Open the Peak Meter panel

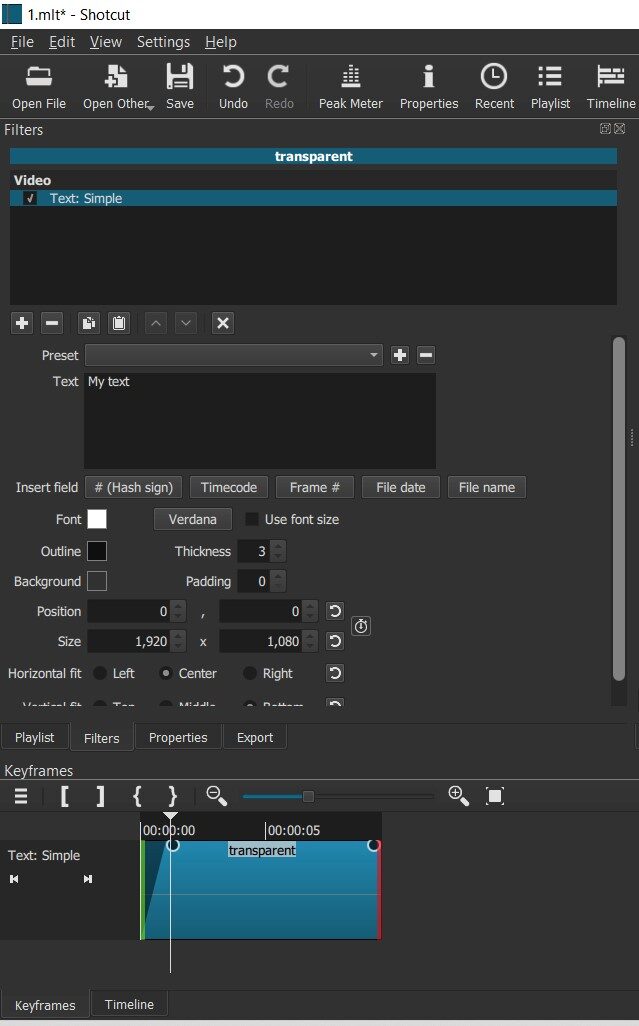(351, 86)
